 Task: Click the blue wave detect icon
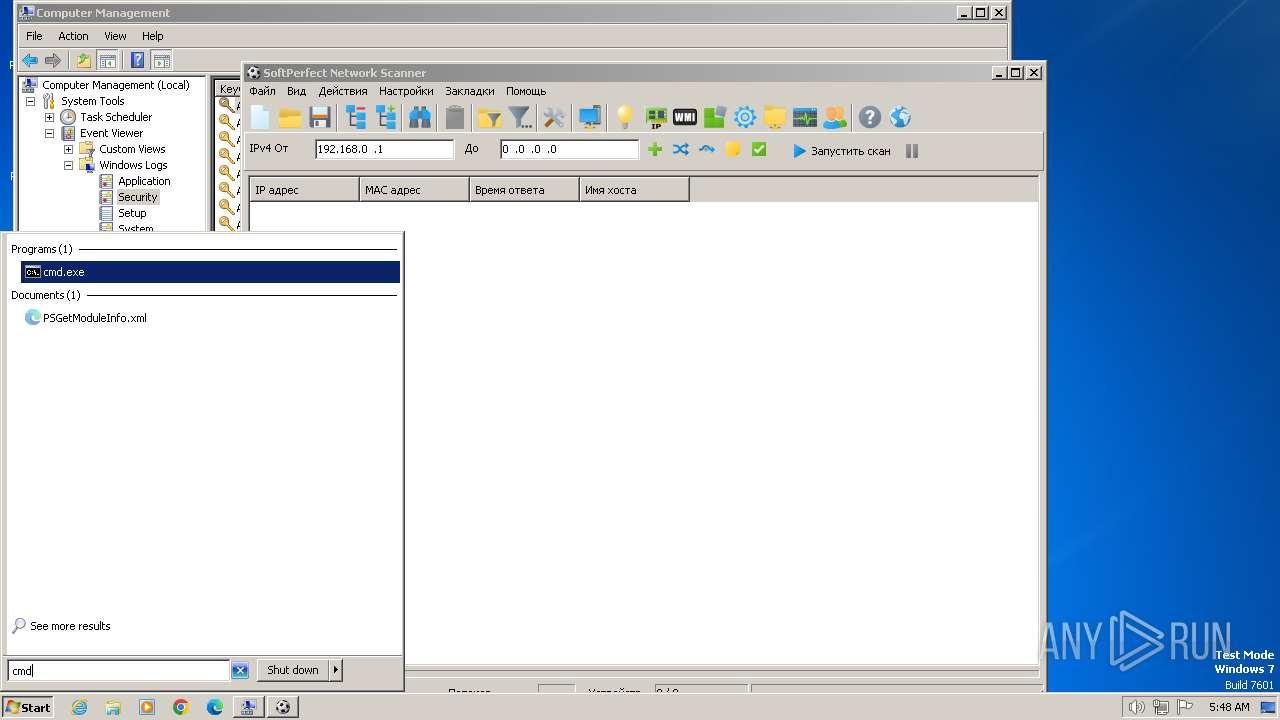(x=707, y=150)
